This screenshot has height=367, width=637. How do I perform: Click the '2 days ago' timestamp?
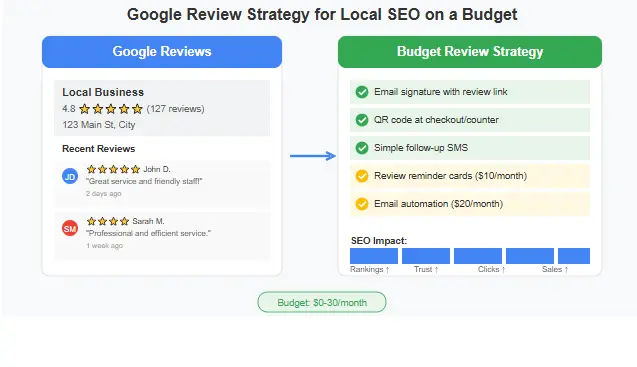[x=104, y=193]
